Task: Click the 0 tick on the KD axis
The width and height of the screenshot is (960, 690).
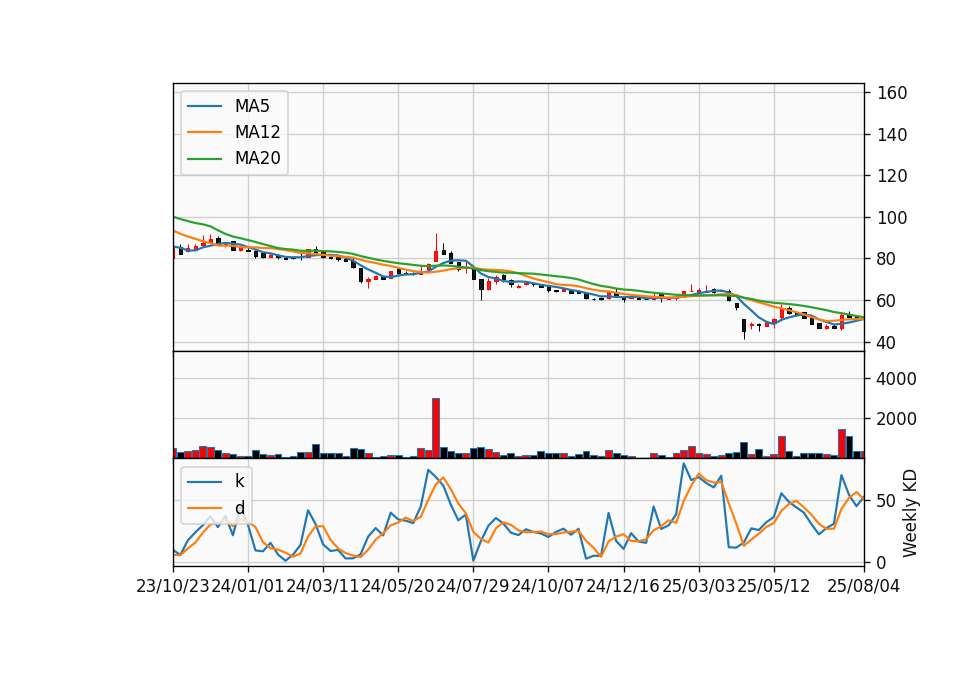Action: pos(882,562)
